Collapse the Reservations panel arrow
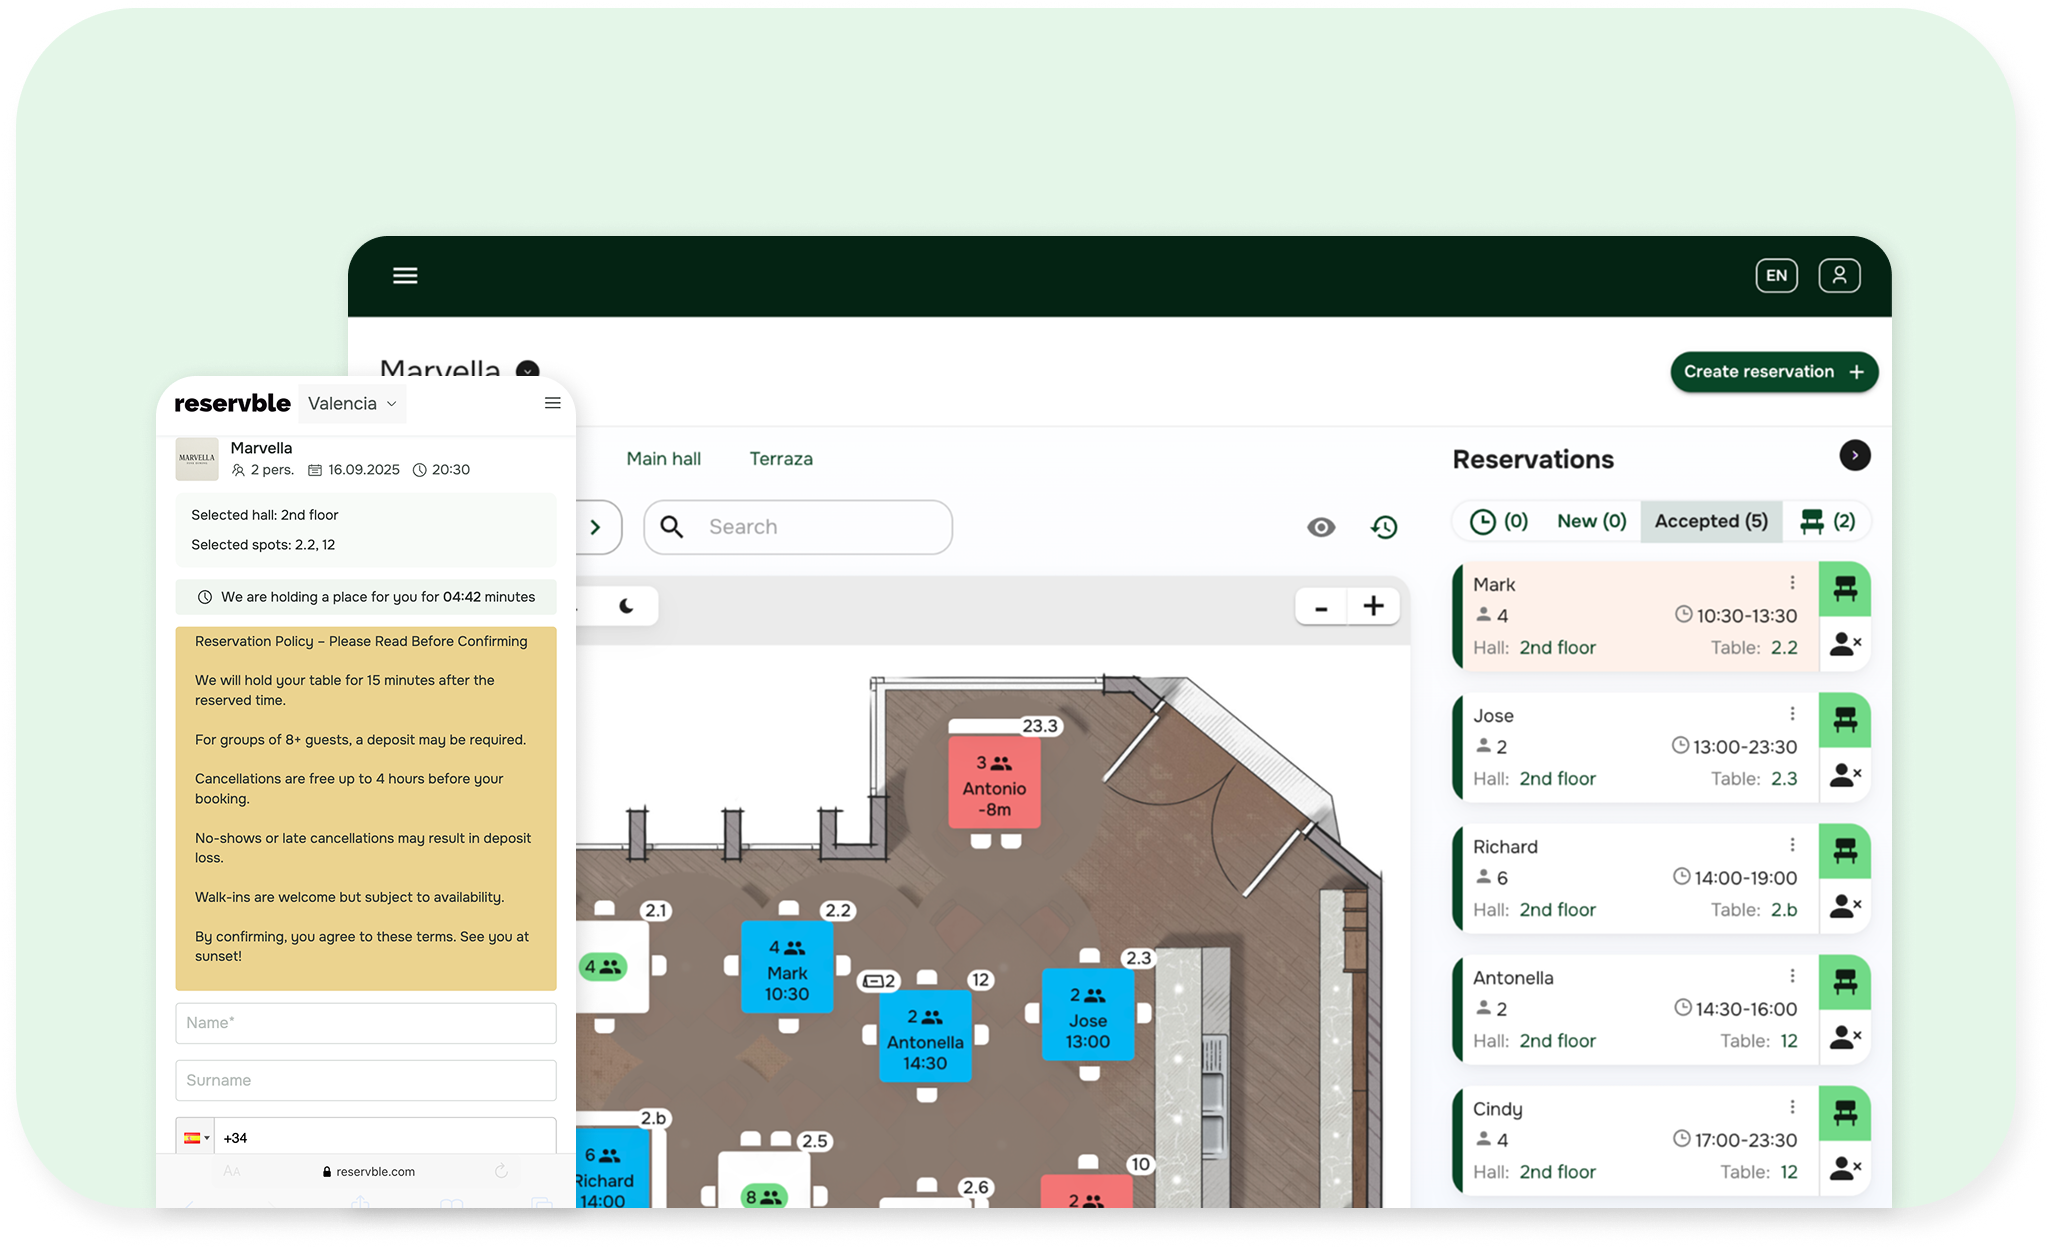 tap(1854, 456)
